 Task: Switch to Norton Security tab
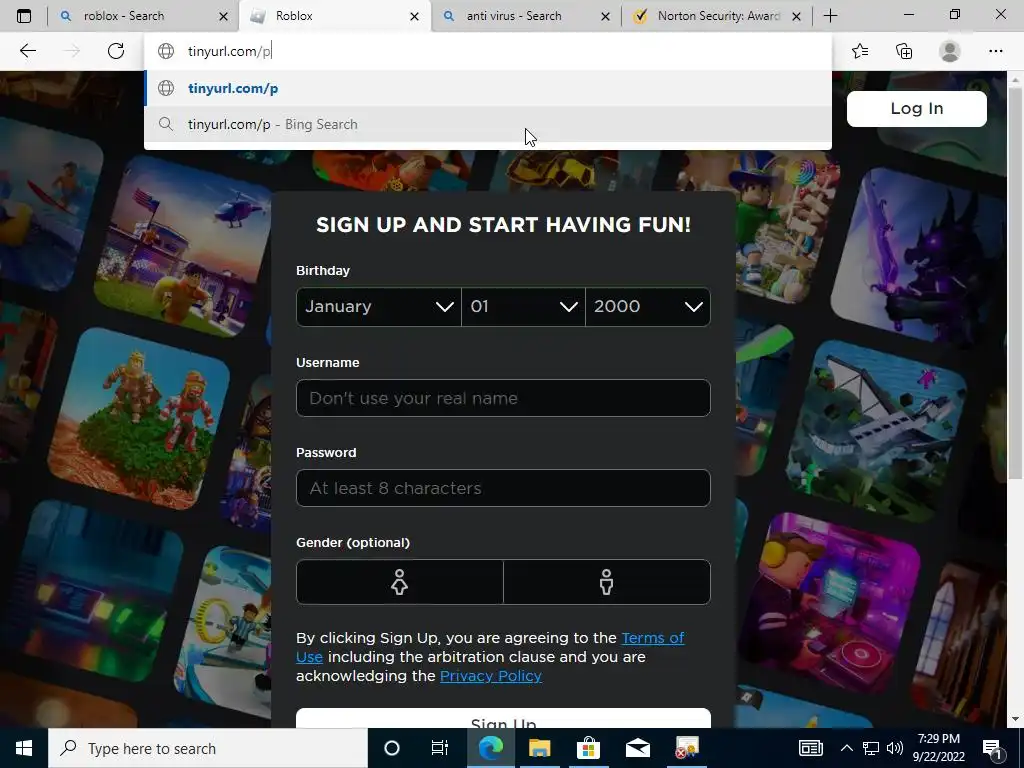(718, 16)
